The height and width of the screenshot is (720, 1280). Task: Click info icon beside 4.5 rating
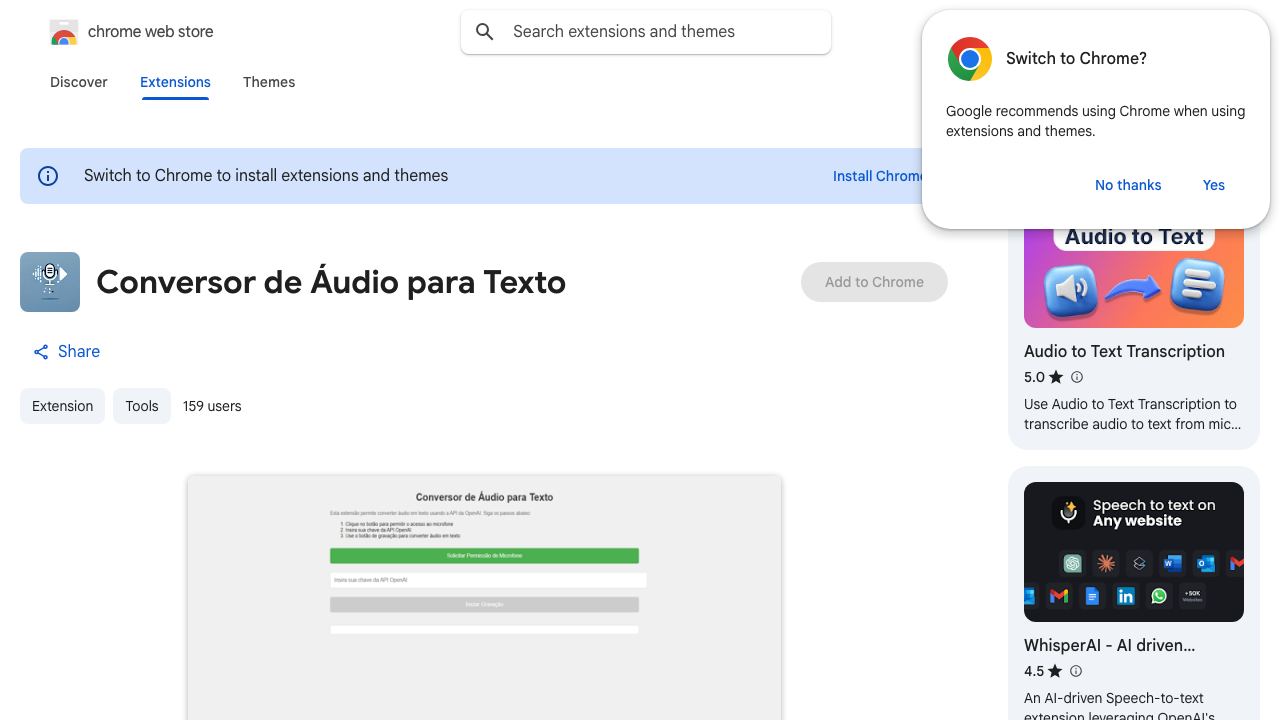coord(1076,671)
